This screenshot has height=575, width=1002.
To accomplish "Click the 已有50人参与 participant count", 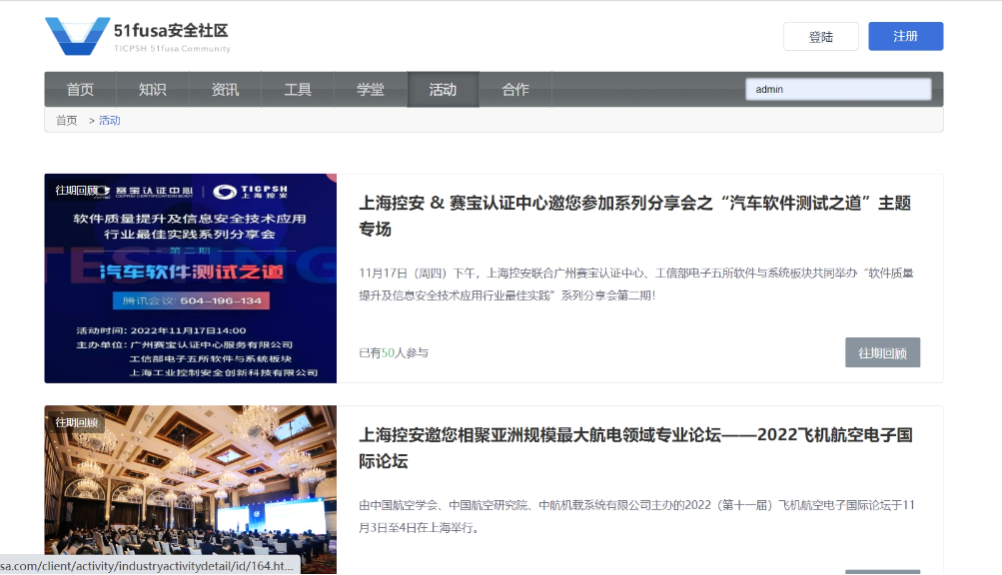I will pos(394,353).
